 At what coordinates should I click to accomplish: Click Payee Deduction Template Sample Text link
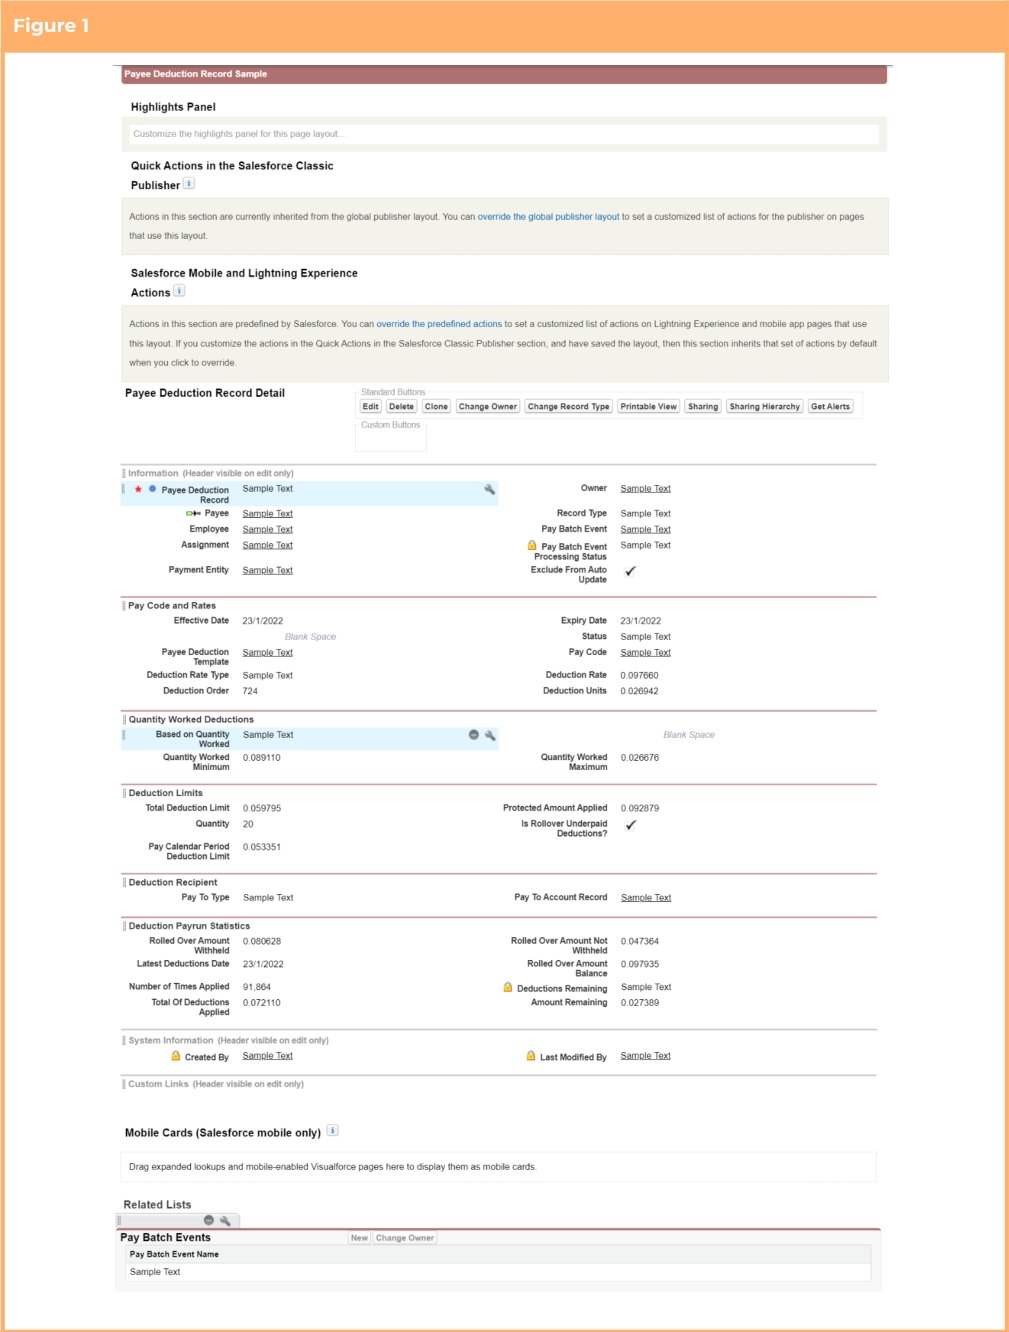pyautogui.click(x=267, y=653)
